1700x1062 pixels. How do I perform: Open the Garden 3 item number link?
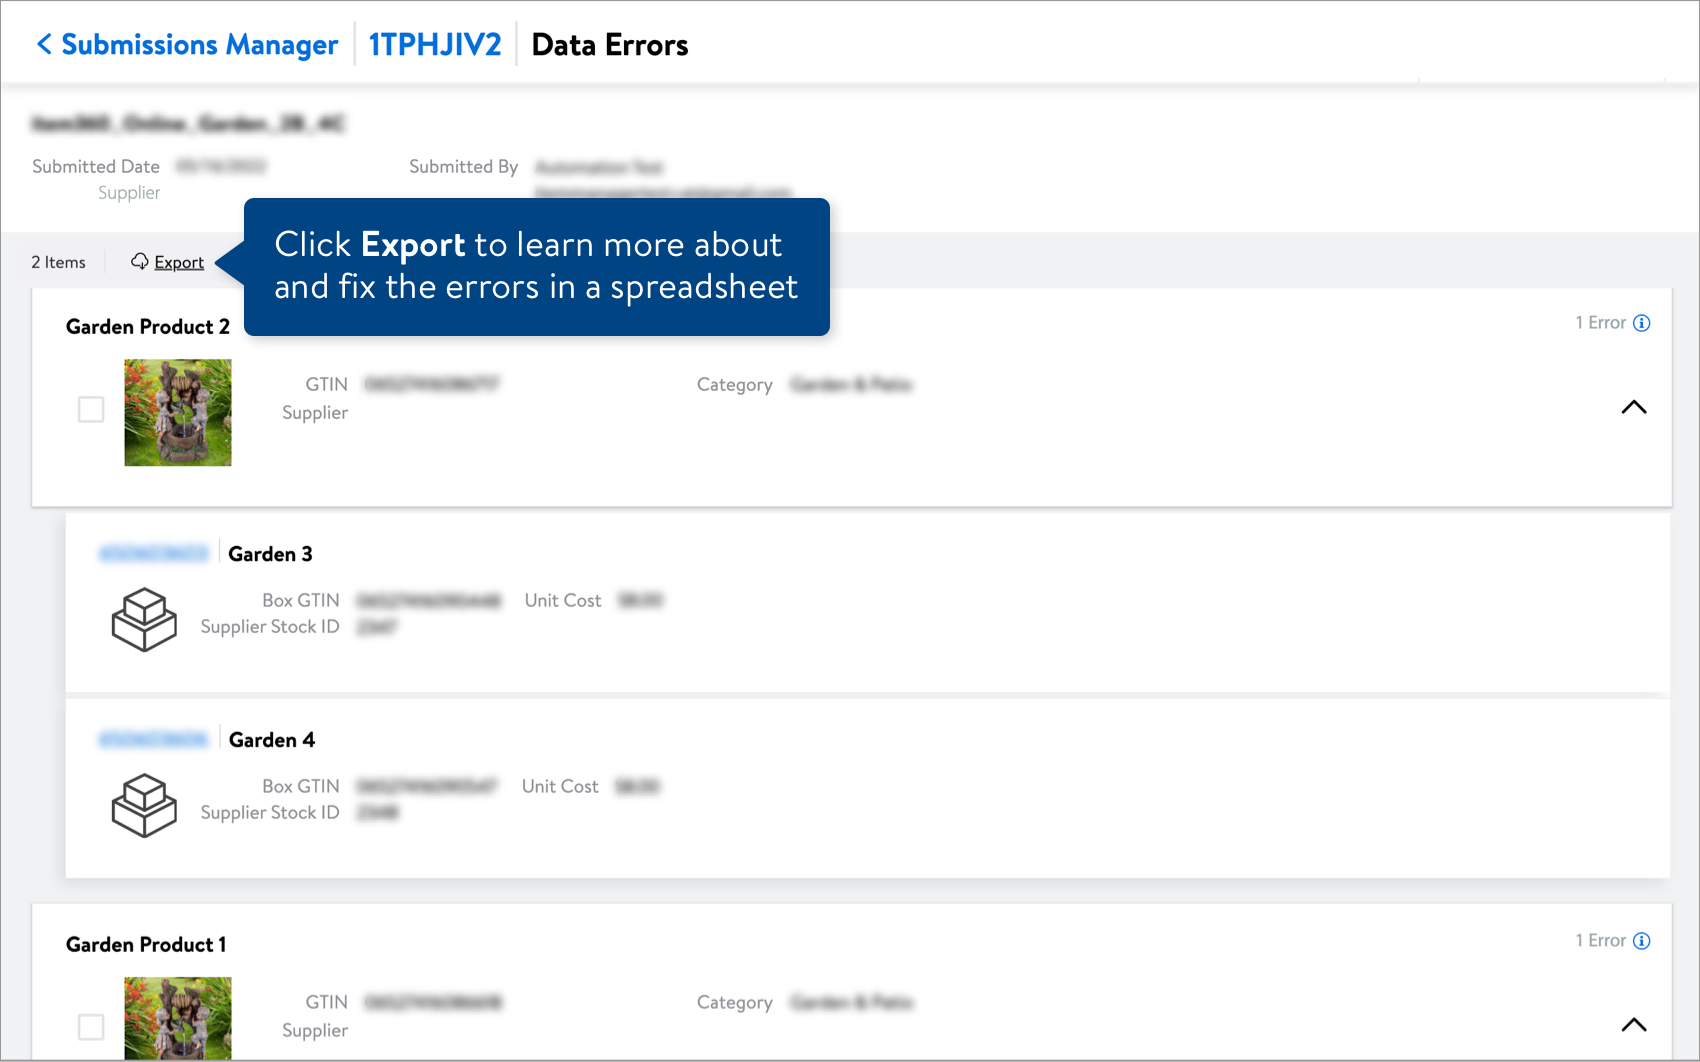point(154,553)
